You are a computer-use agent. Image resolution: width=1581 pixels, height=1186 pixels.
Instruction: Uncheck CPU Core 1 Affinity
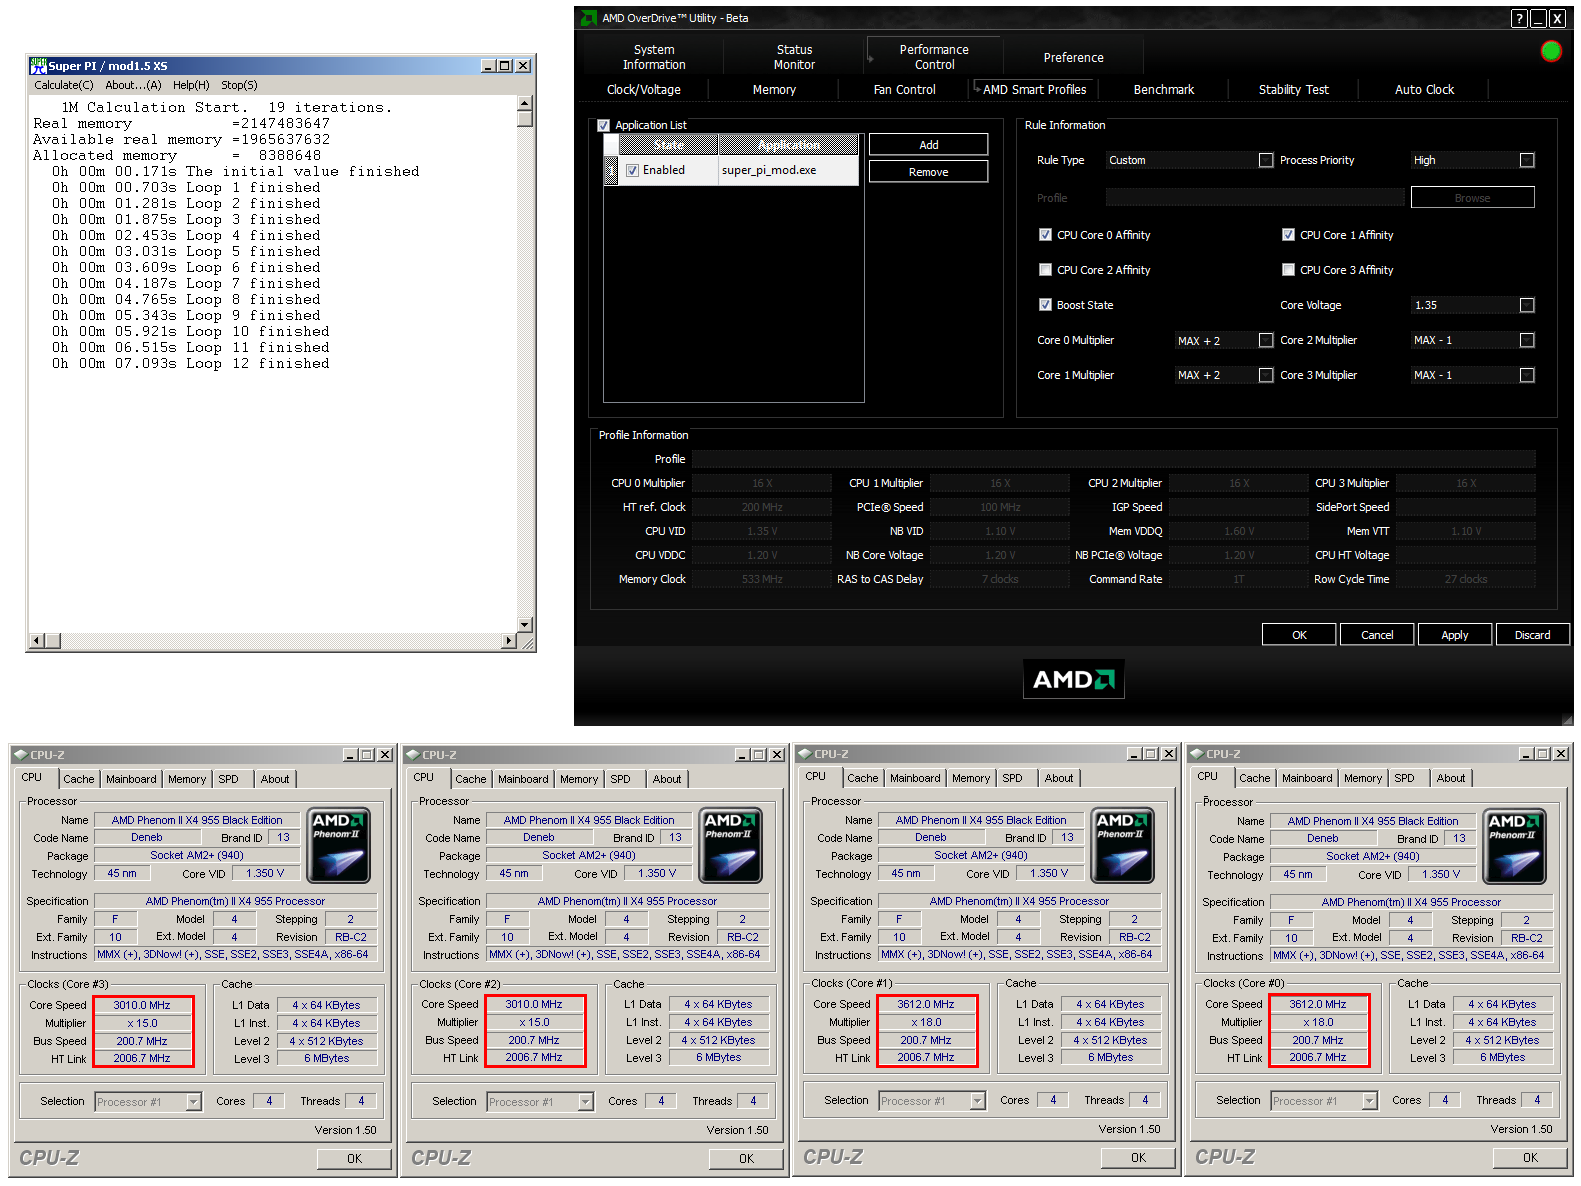1288,235
